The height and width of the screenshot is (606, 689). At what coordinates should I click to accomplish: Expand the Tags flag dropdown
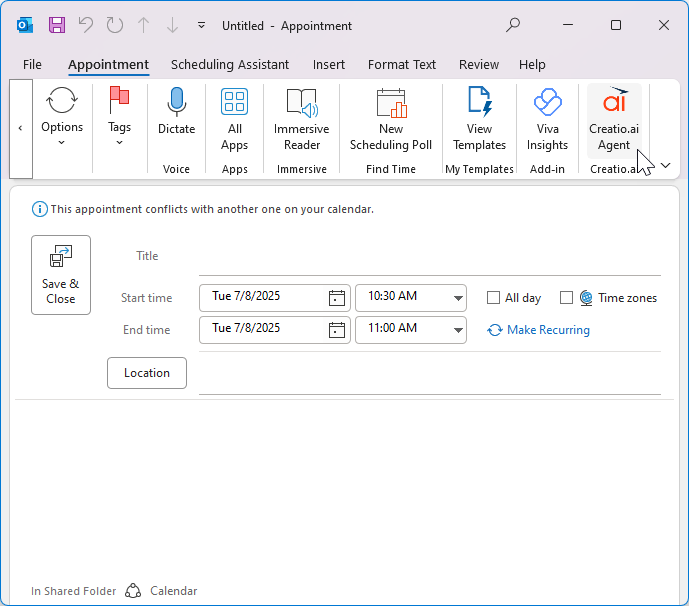click(120, 116)
